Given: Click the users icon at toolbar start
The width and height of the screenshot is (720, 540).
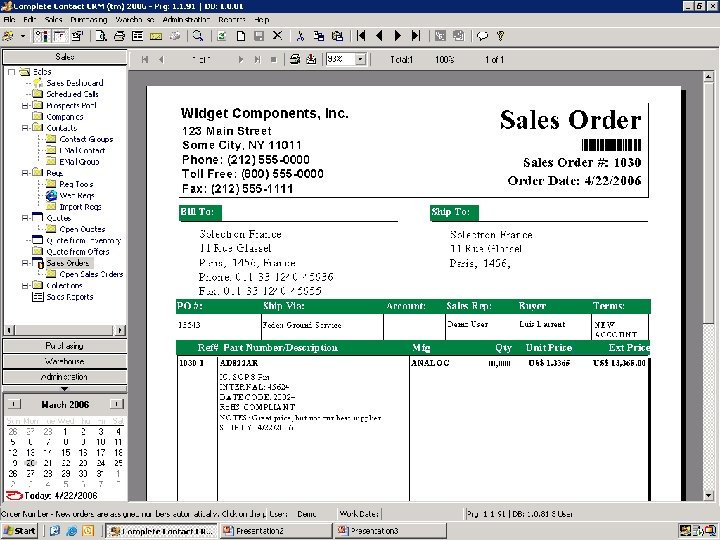Looking at the screenshot, I should (x=8, y=36).
